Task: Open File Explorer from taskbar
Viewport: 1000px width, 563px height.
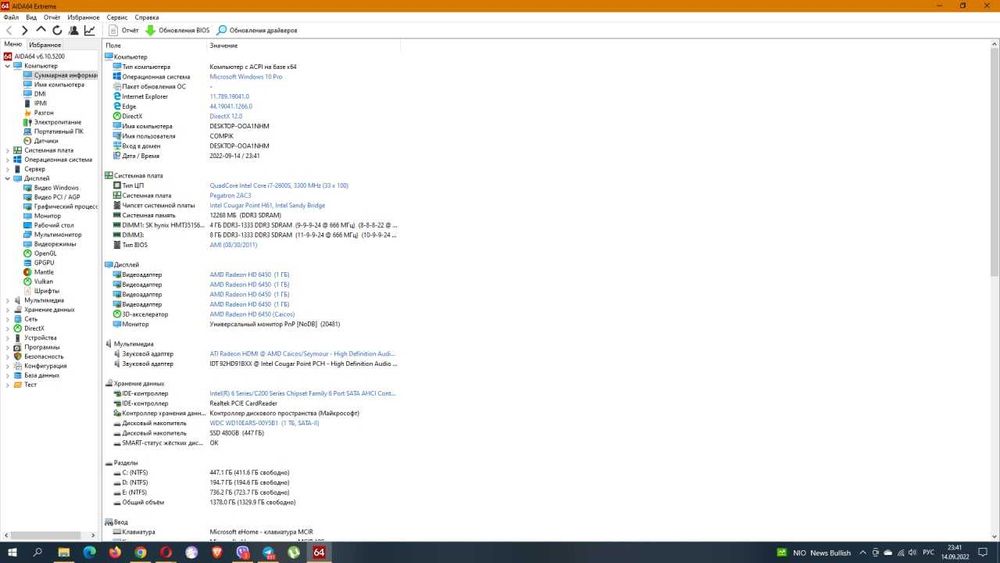Action: 64,552
